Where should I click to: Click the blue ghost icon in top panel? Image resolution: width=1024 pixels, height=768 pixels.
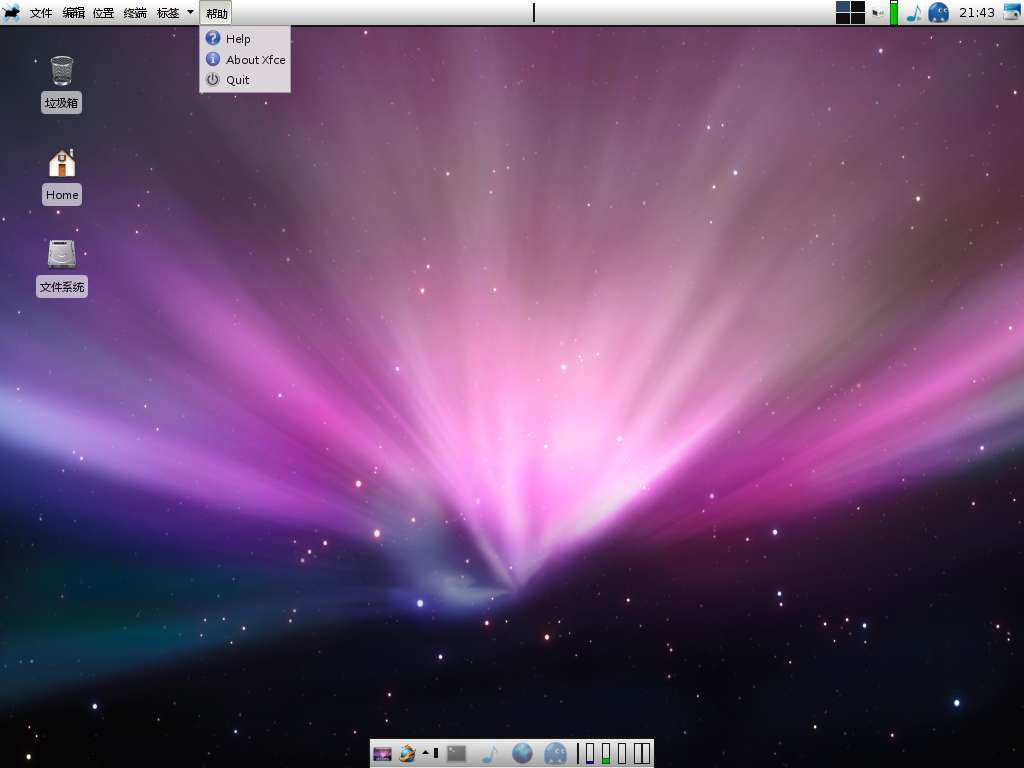(938, 12)
